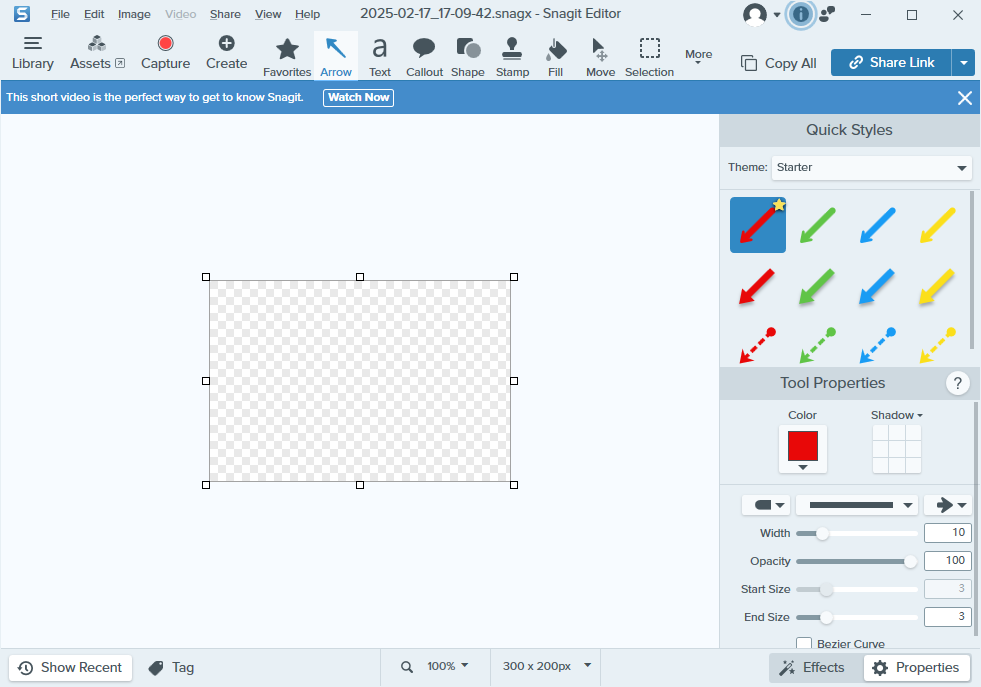Open the Edit menu
The image size is (981, 687).
pyautogui.click(x=94, y=14)
